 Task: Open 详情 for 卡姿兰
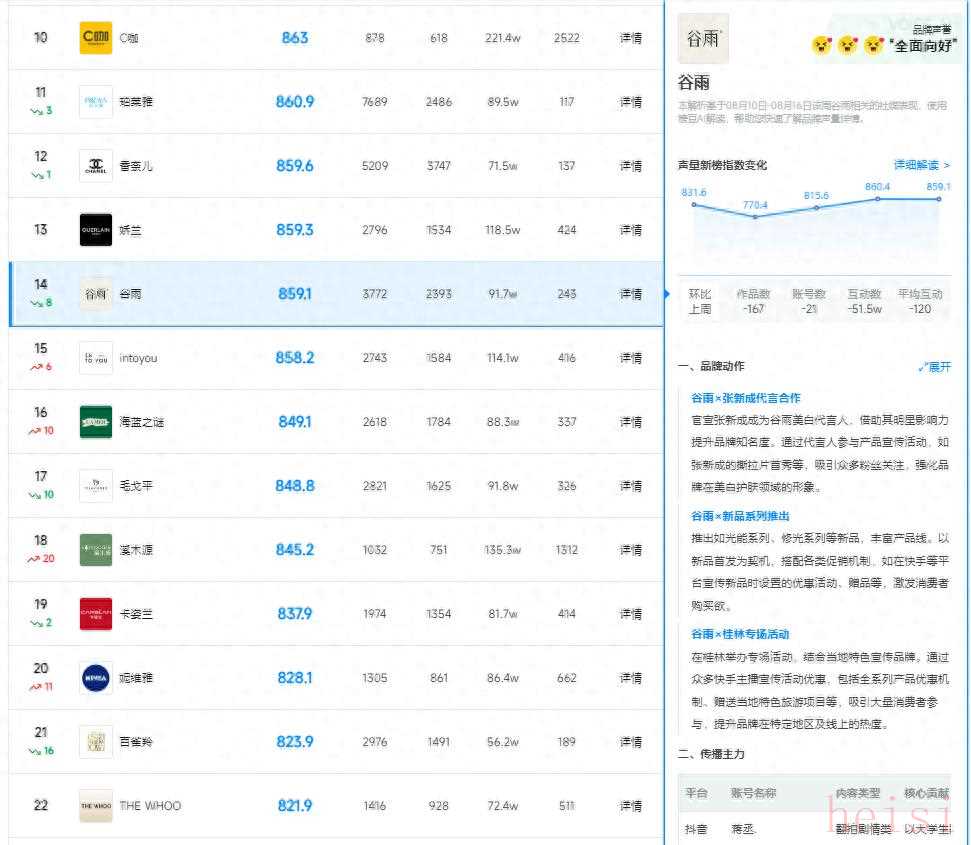tap(630, 614)
